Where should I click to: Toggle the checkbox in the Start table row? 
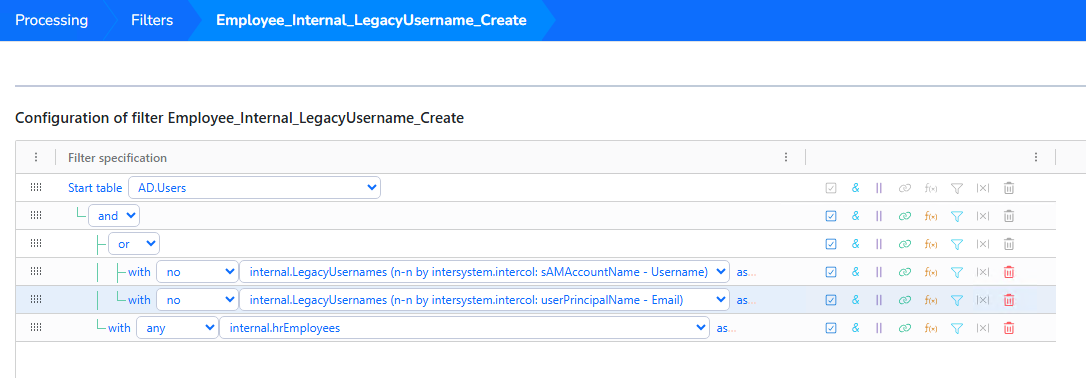click(831, 188)
